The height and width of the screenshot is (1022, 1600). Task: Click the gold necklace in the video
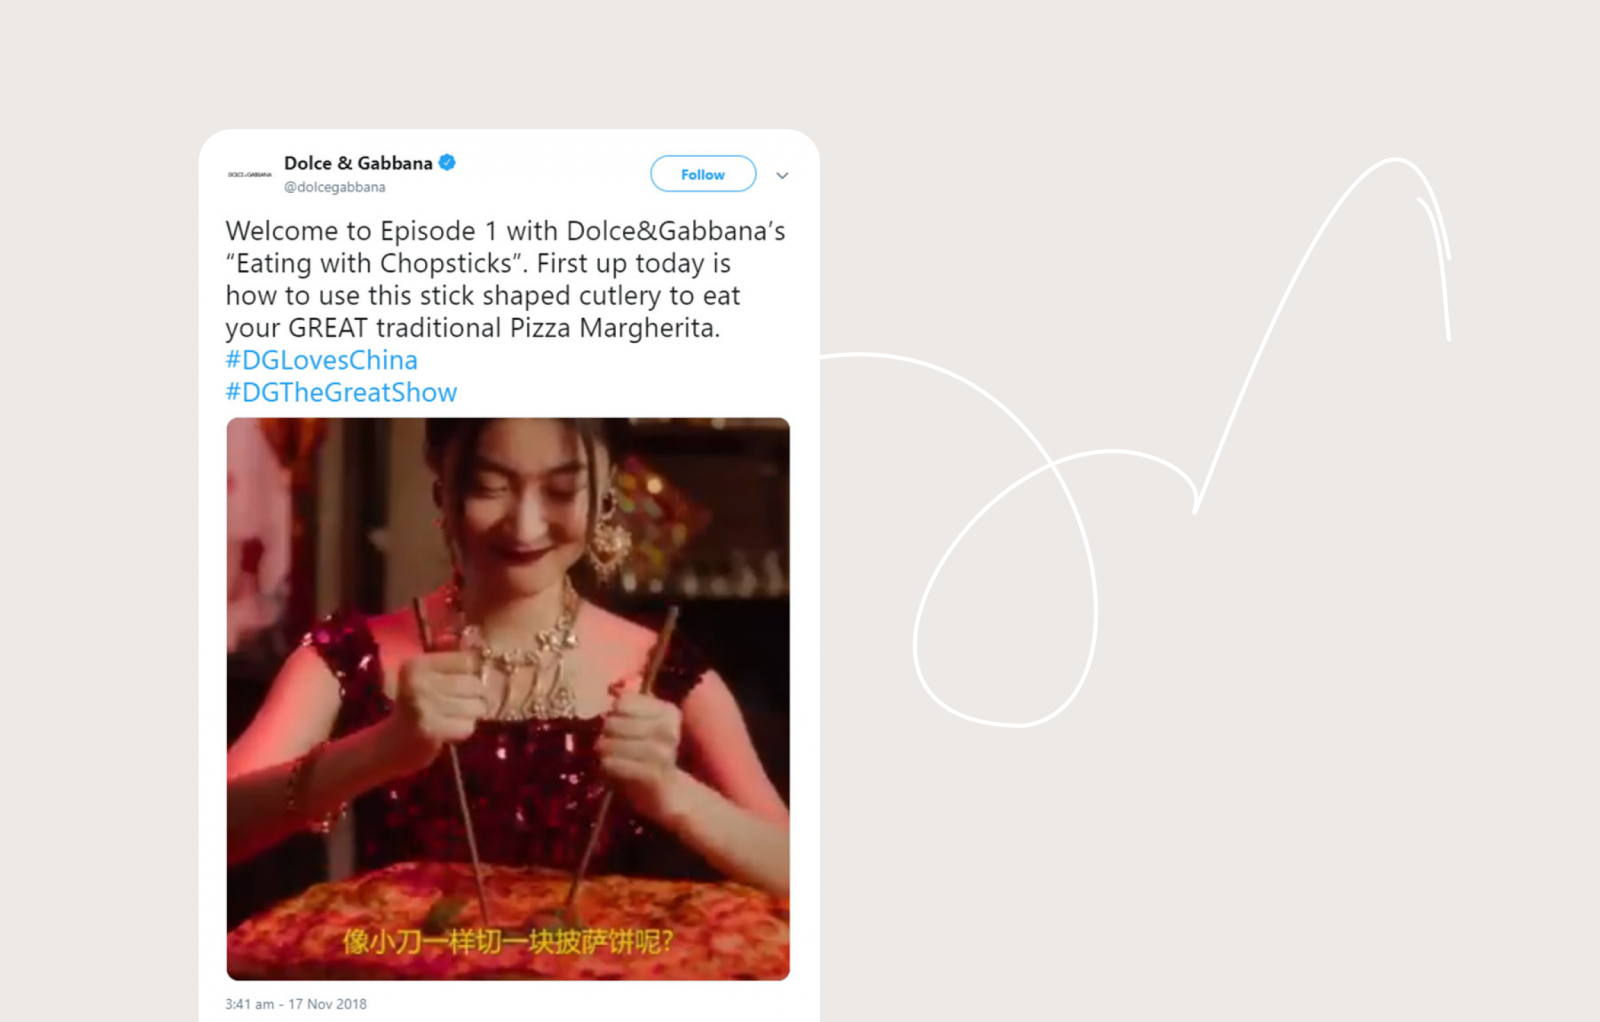click(520, 650)
